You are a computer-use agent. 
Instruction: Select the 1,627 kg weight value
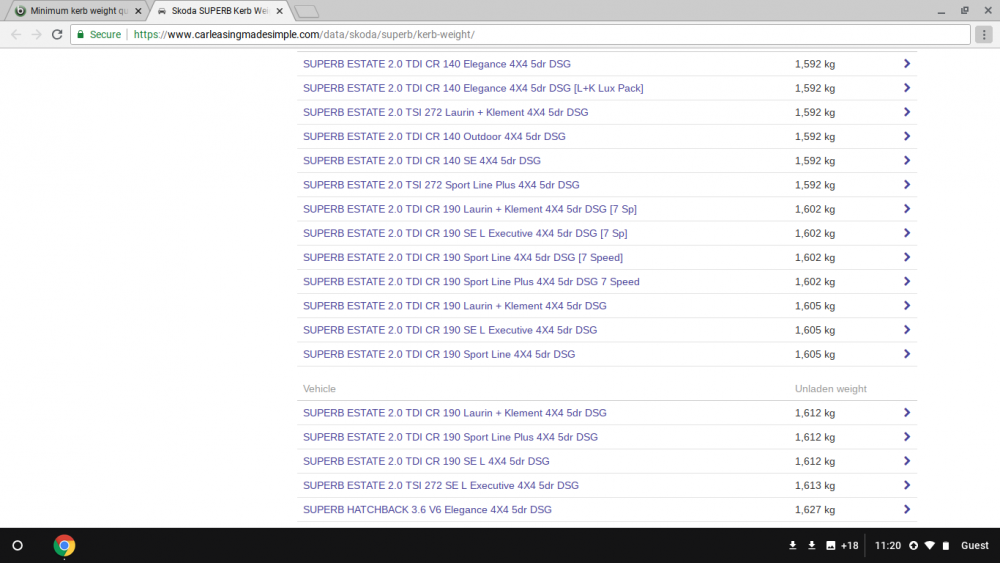[815, 509]
